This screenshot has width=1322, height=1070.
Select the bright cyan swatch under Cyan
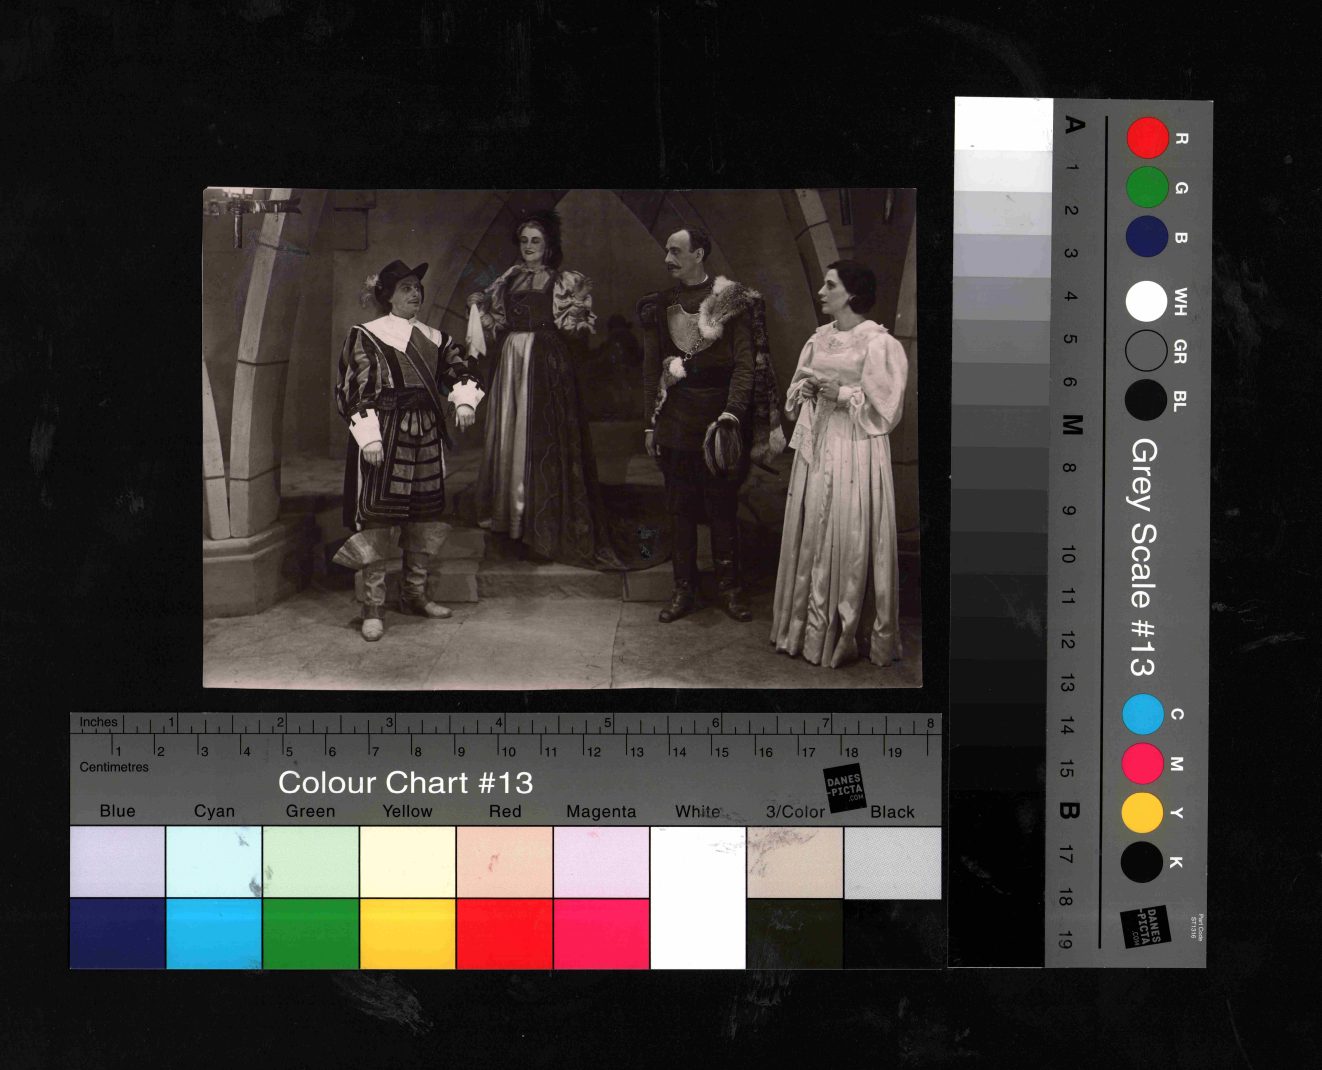point(214,933)
